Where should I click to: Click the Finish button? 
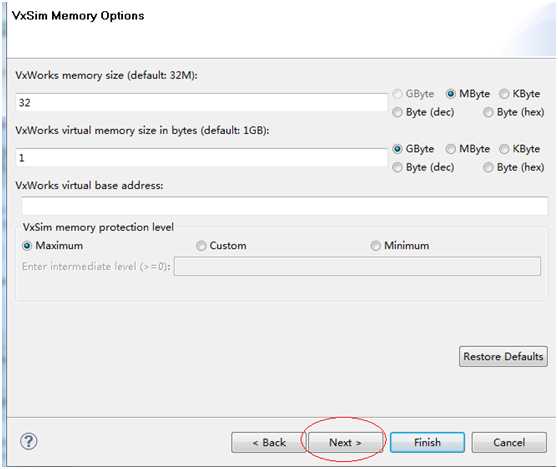(427, 443)
